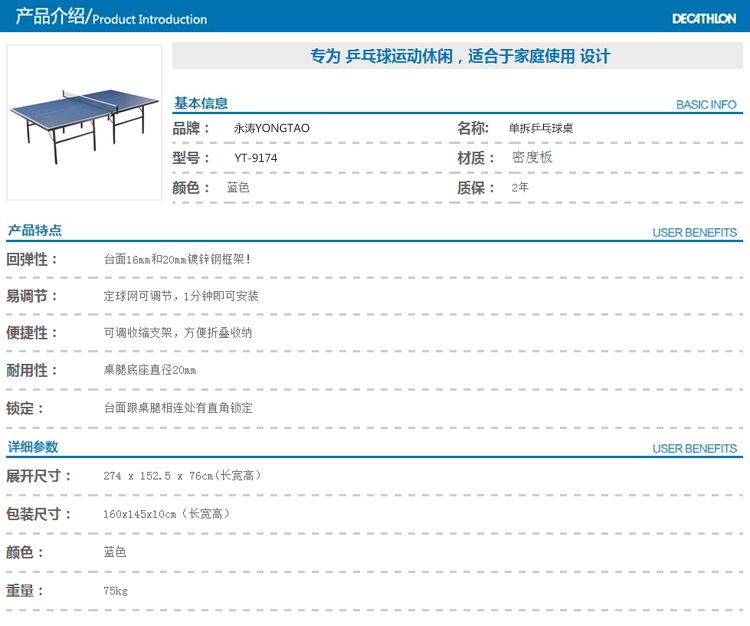Viewport: 750px width, 626px height.
Task: Select the product name 单拆乒乓球桌
Action: [540, 128]
